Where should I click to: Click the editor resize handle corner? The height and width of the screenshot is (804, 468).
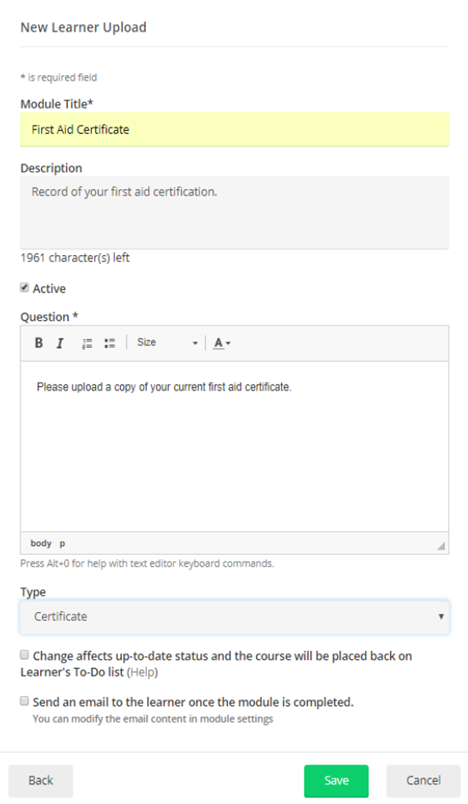click(x=441, y=546)
